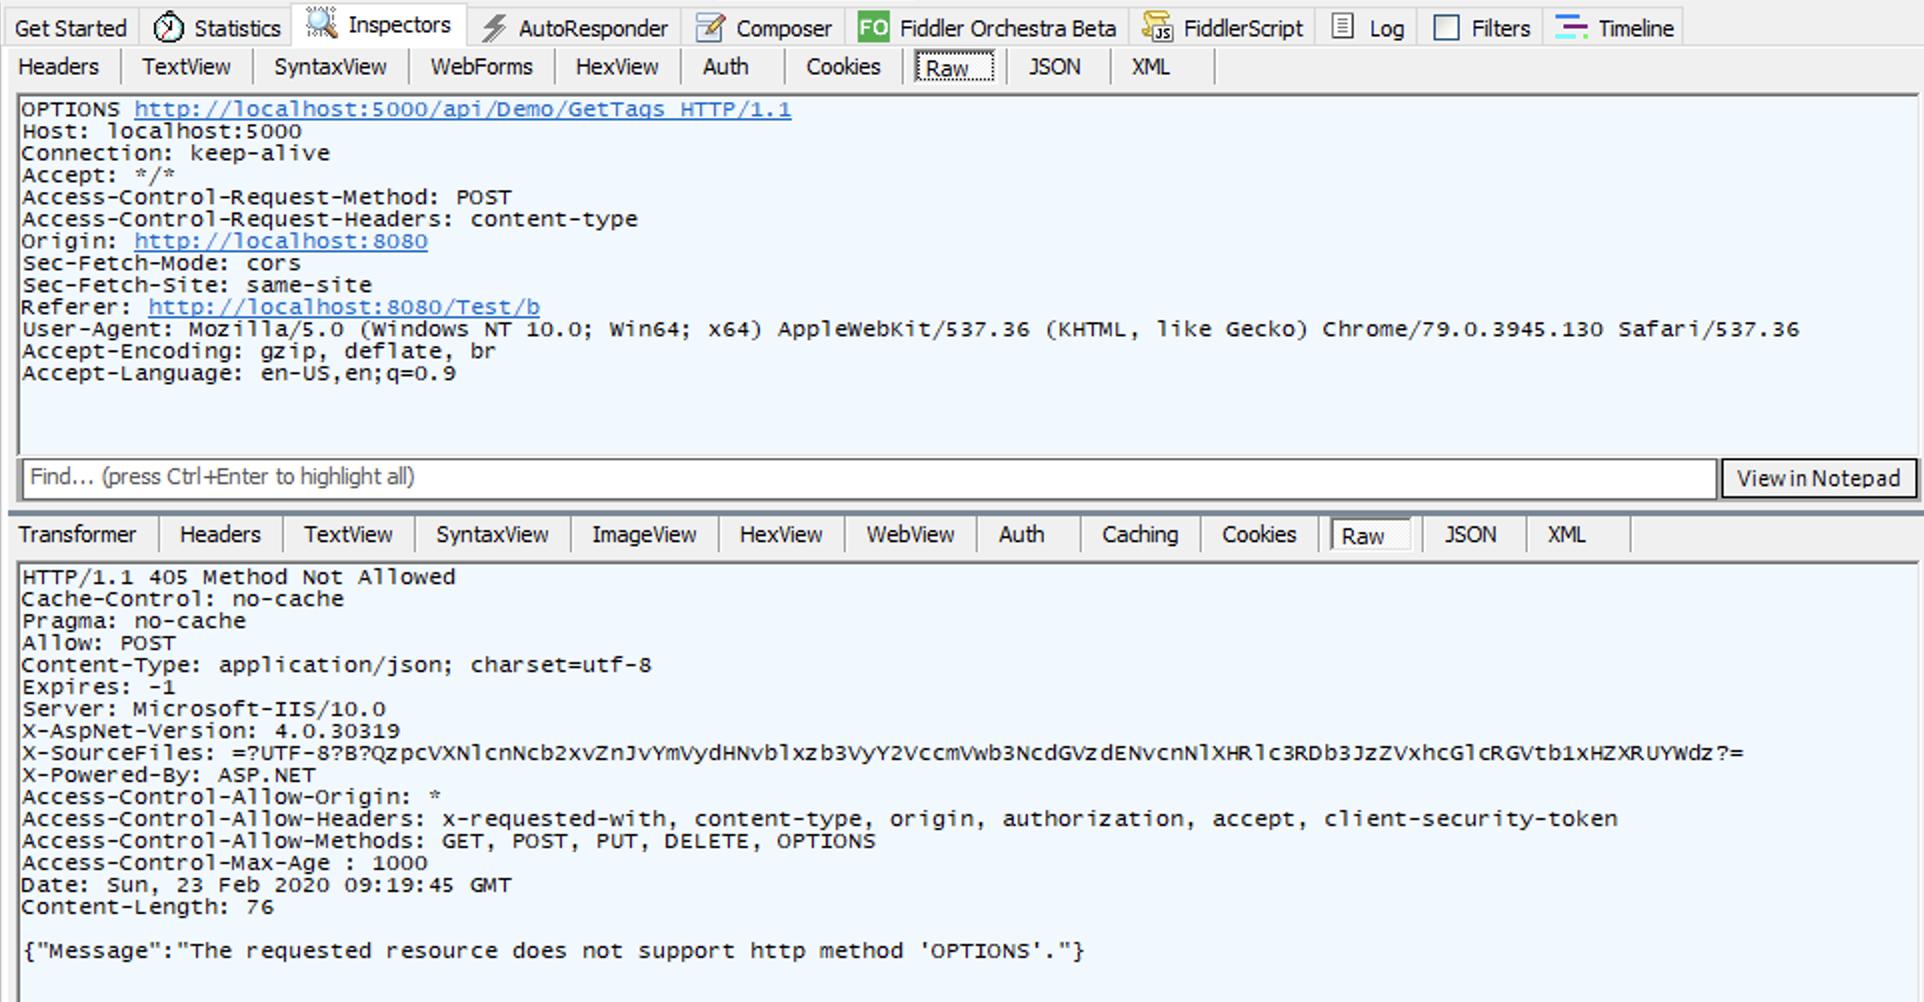The image size is (1924, 1002).
Task: Click the User-Agent header line
Action: pyautogui.click(x=910, y=330)
